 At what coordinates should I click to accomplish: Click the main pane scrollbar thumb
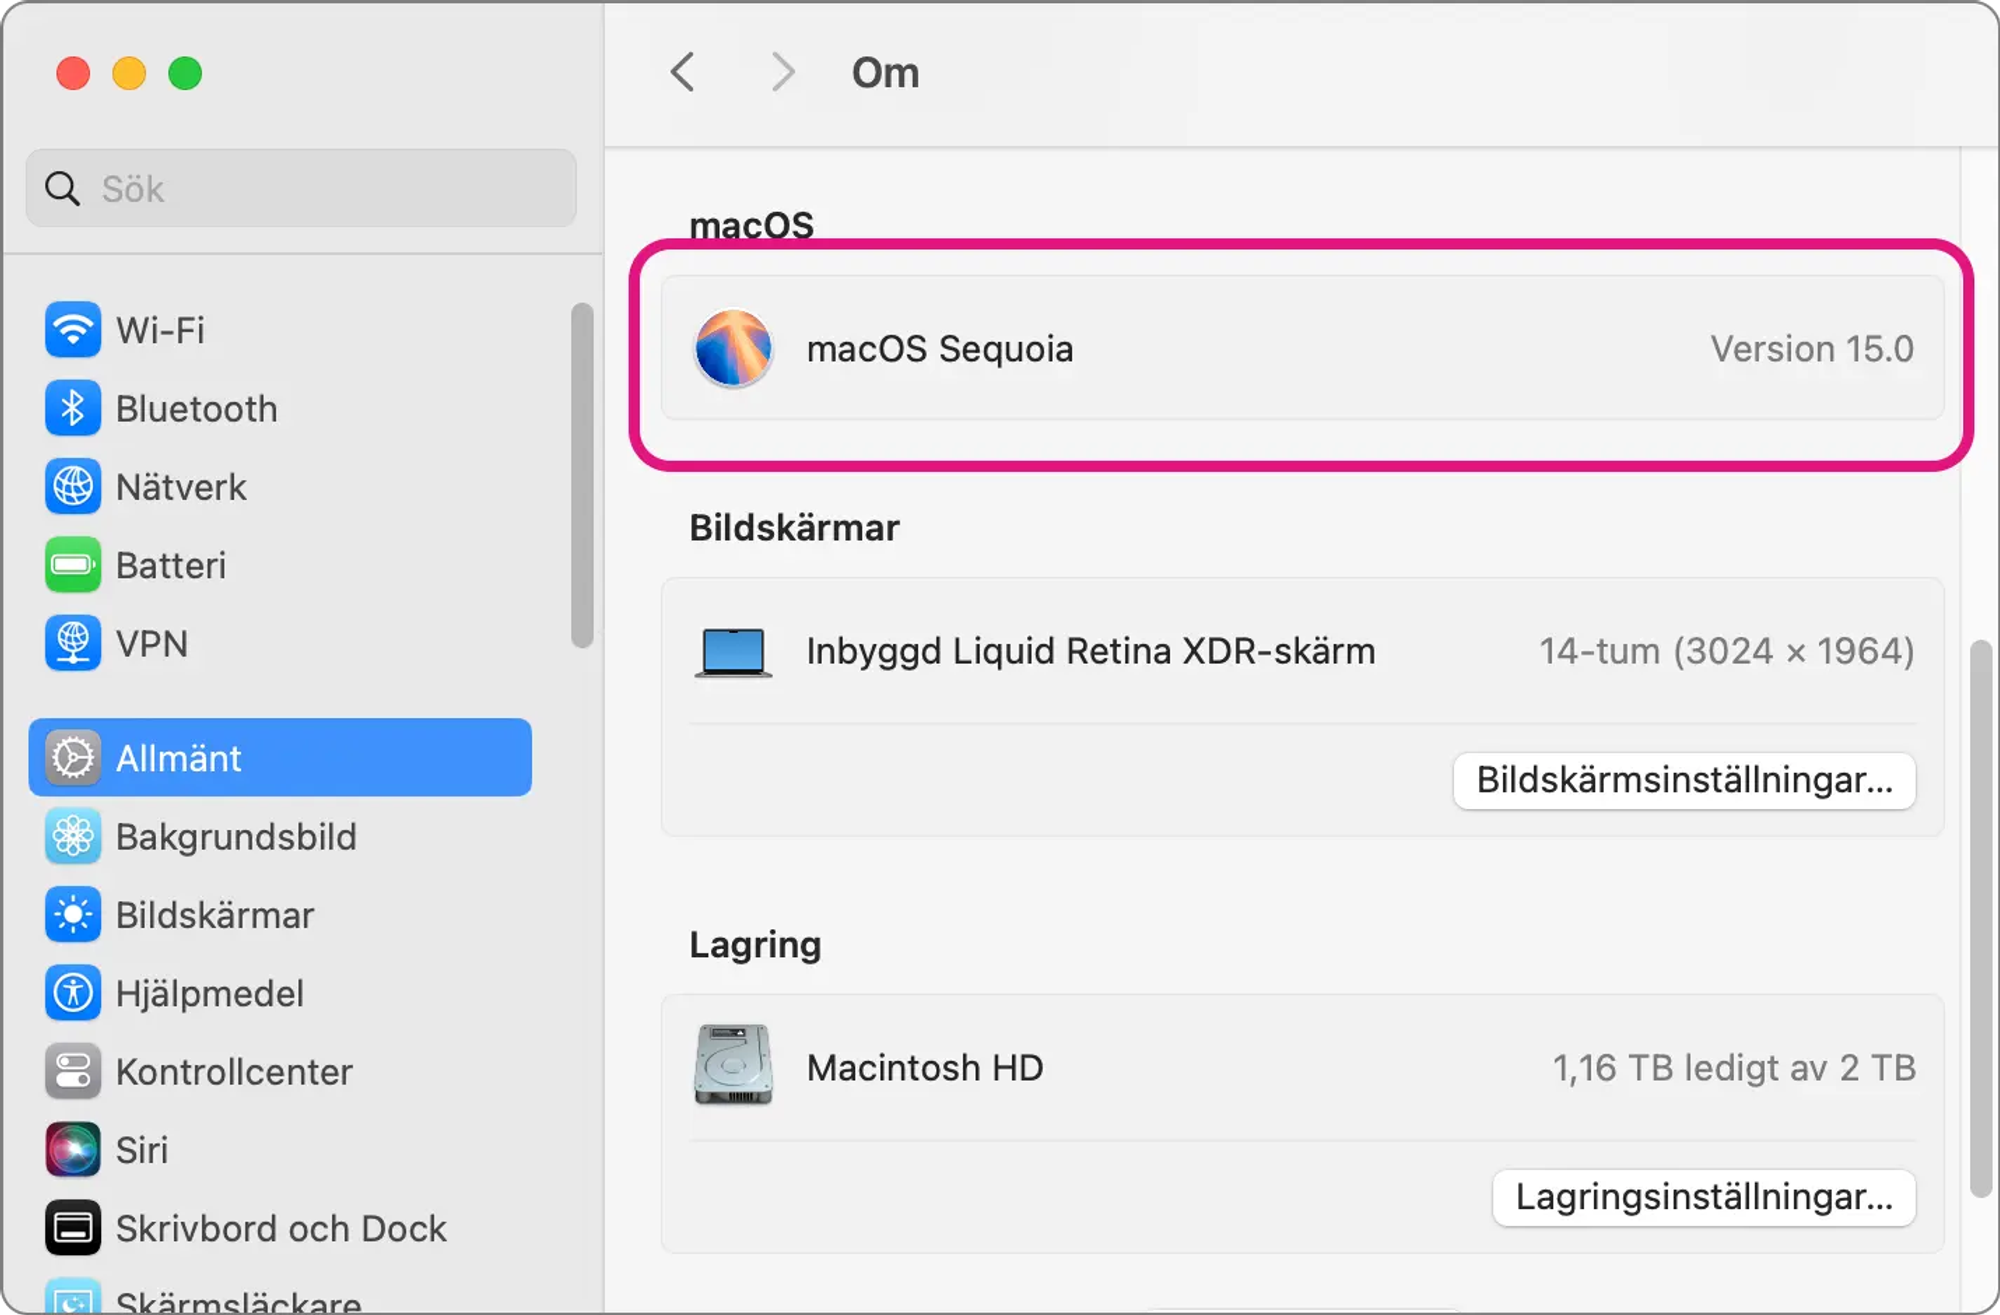point(1980,918)
